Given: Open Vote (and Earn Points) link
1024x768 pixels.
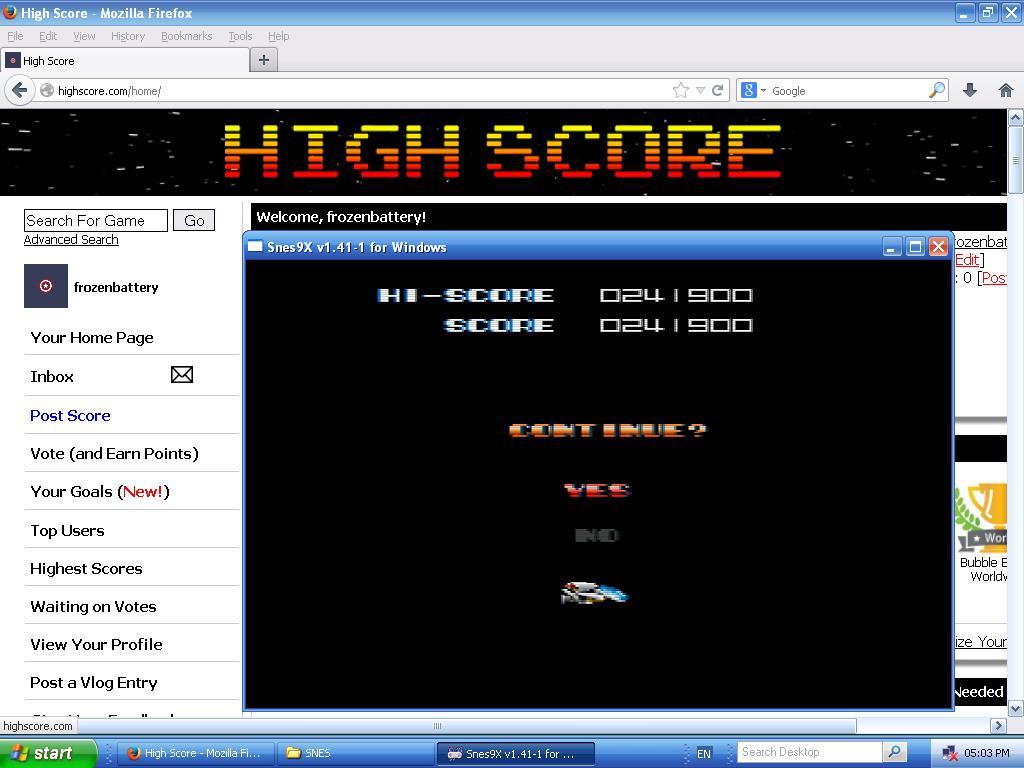Looking at the screenshot, I should click(114, 453).
